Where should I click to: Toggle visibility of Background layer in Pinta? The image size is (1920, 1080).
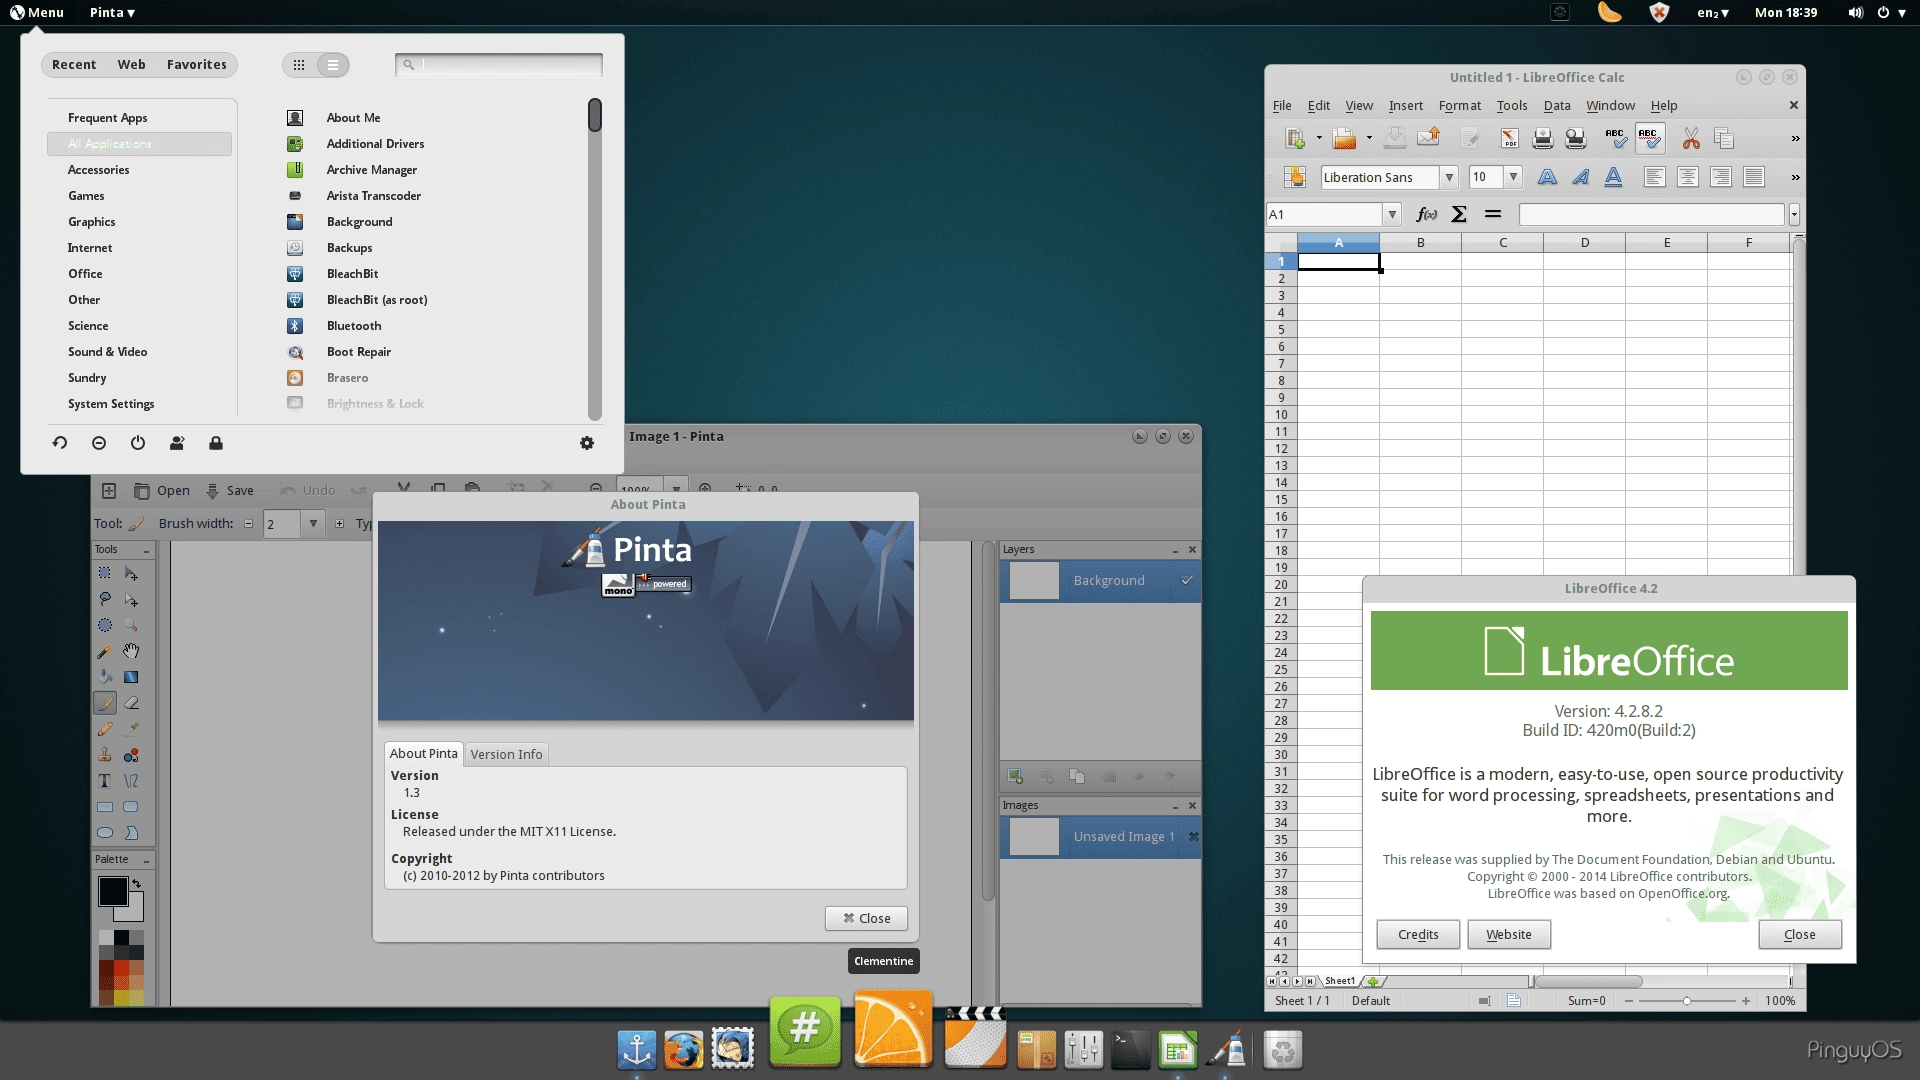click(1187, 580)
